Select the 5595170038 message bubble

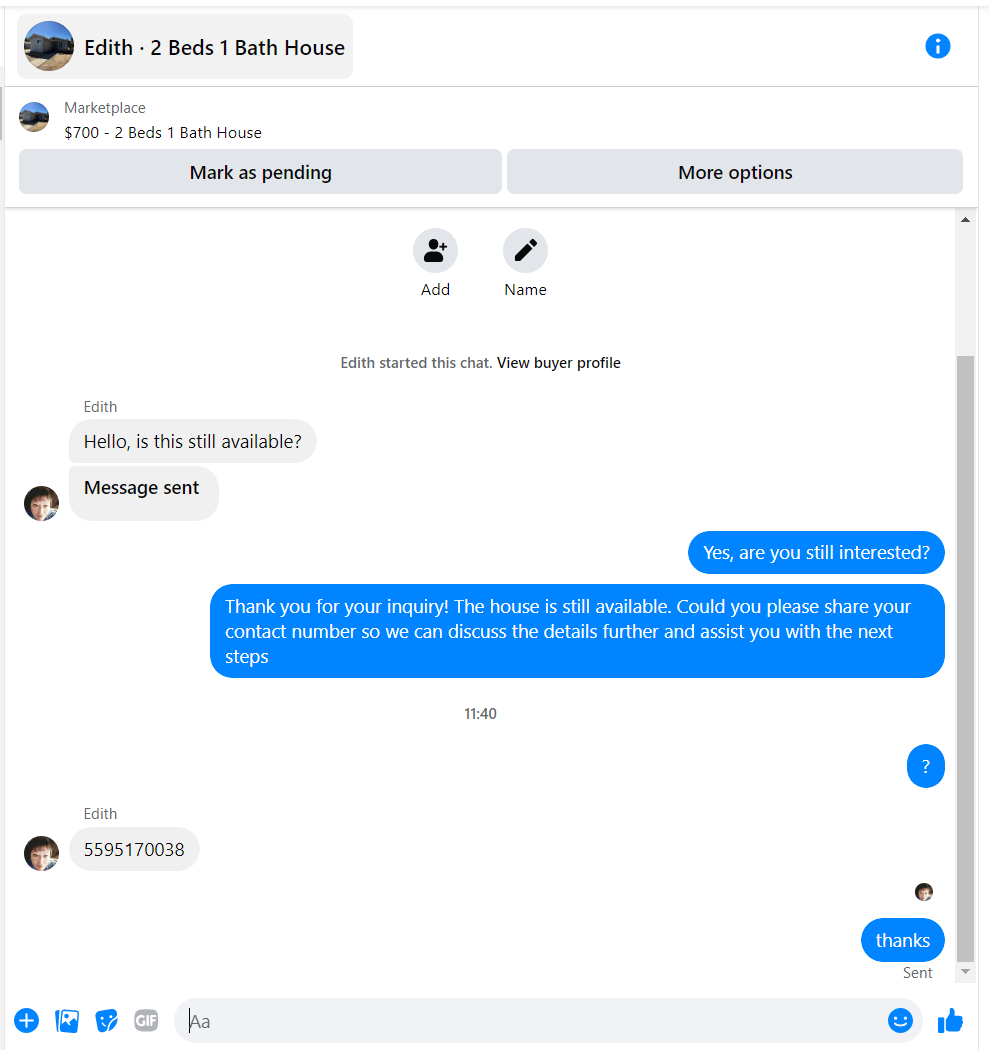(x=134, y=849)
